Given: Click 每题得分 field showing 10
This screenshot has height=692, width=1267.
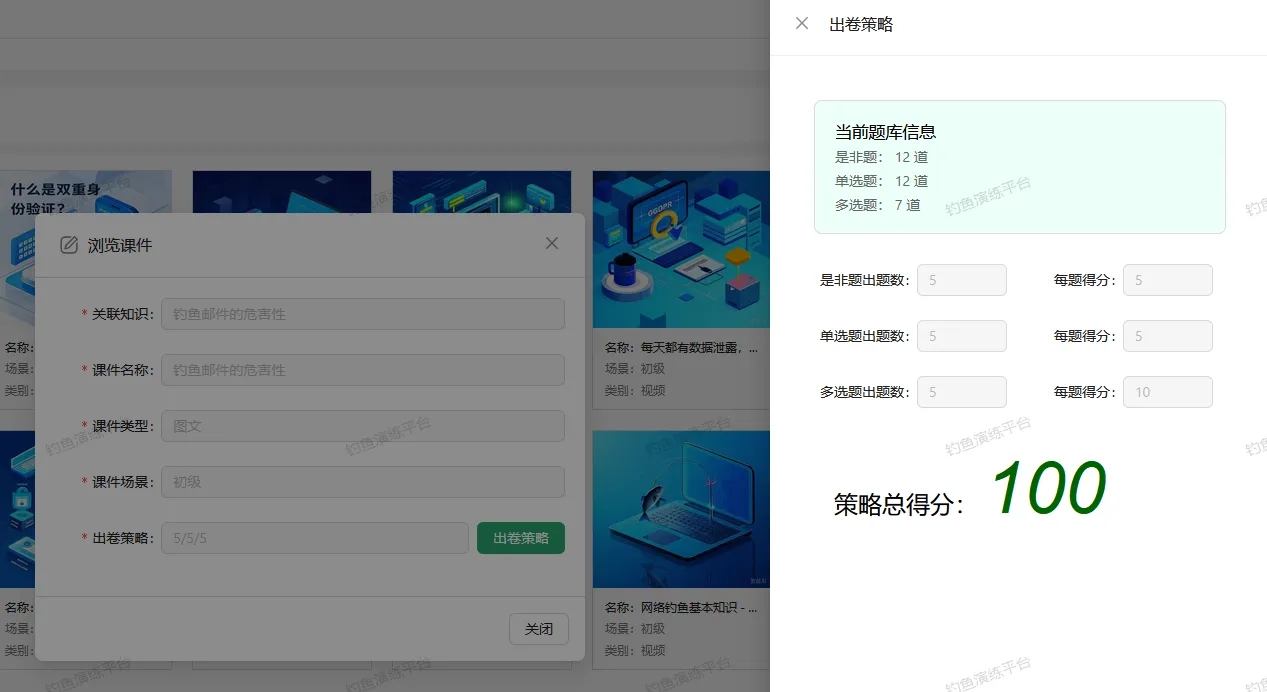Looking at the screenshot, I should [x=1167, y=392].
